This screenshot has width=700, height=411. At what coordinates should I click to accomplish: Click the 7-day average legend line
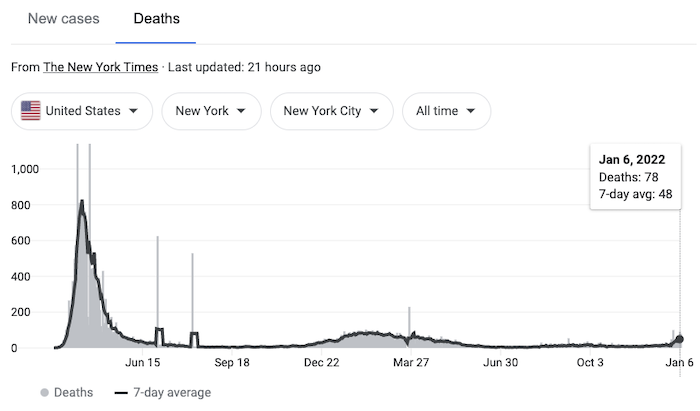121,391
